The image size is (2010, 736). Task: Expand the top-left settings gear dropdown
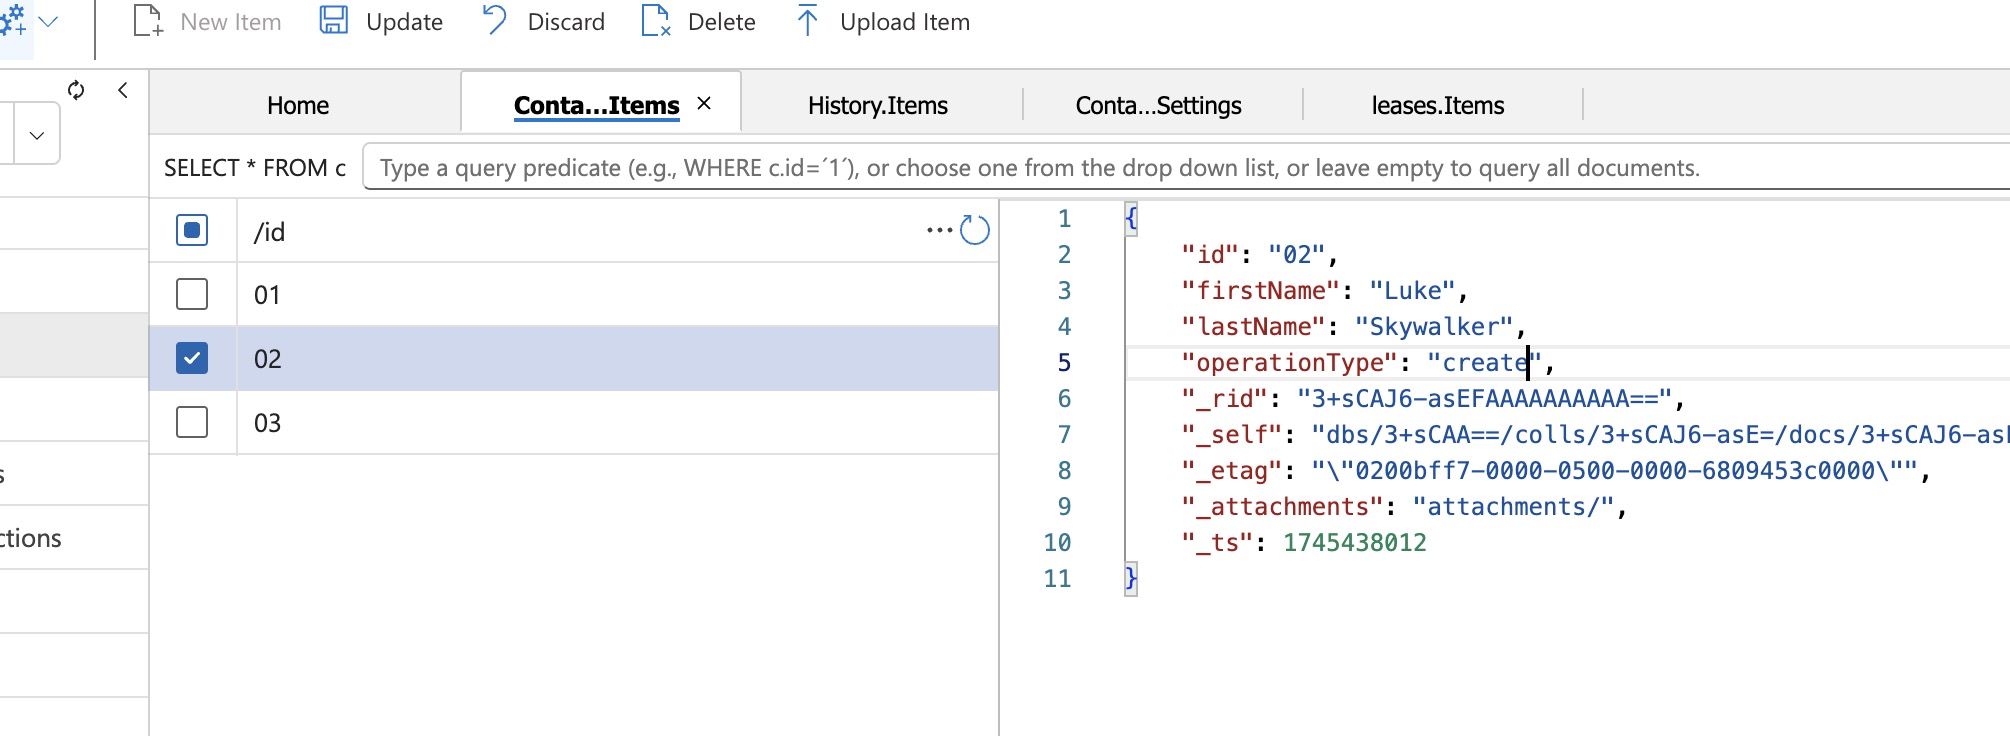point(48,21)
